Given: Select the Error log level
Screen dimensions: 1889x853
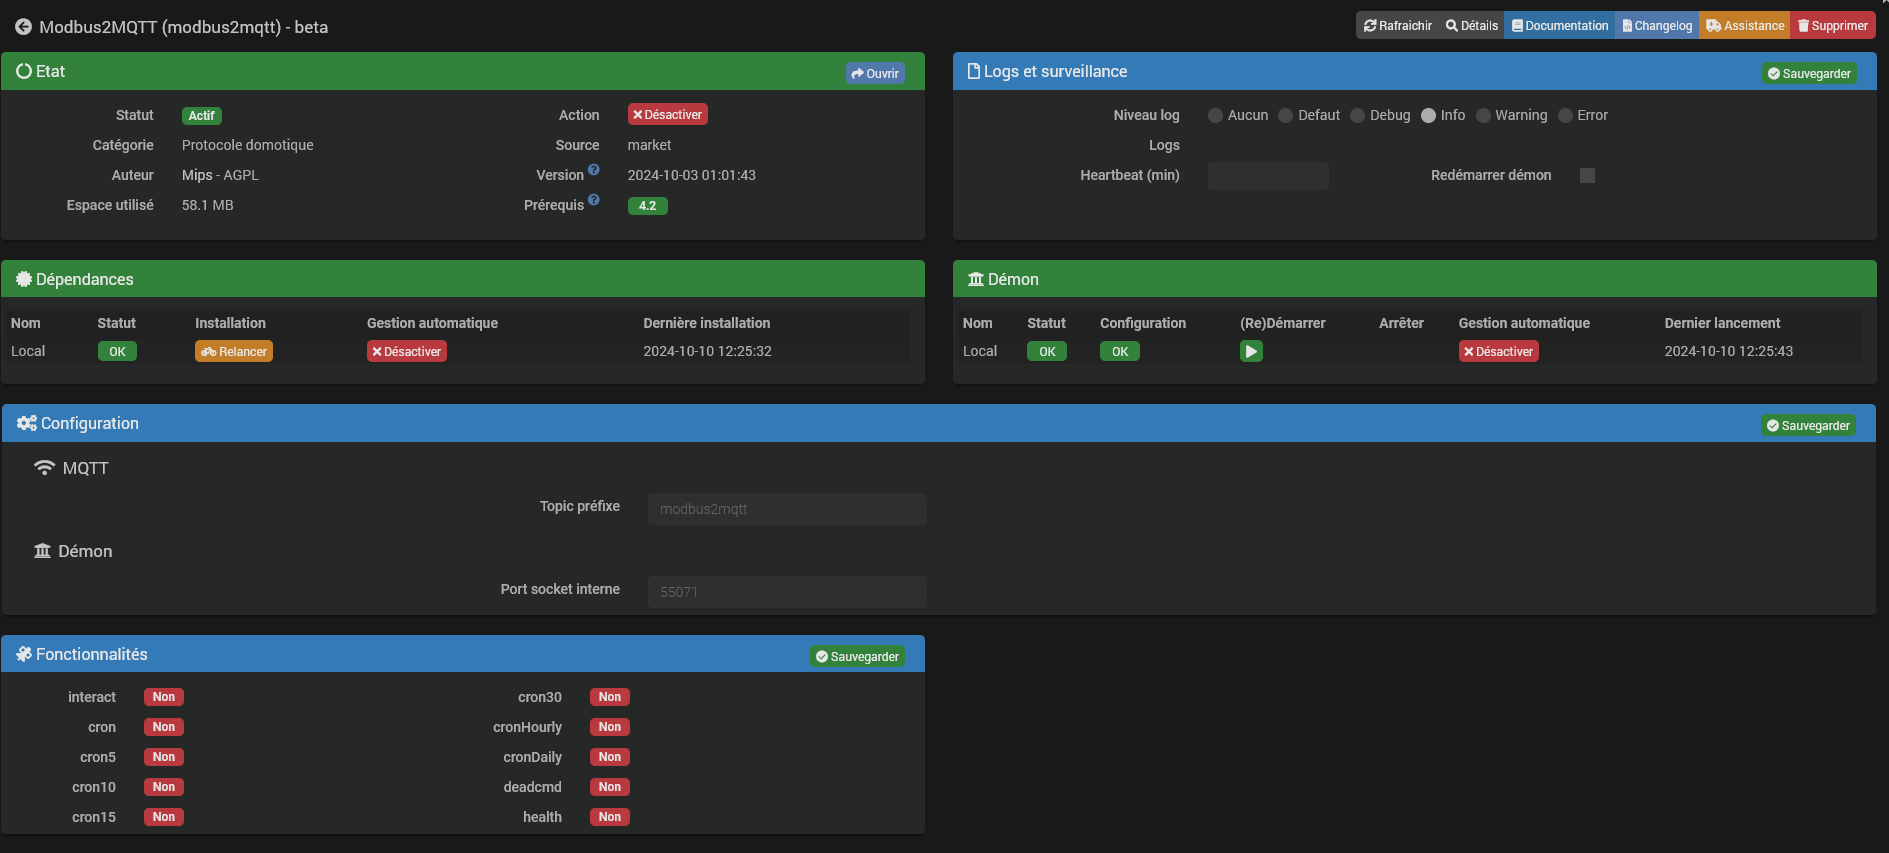Looking at the screenshot, I should coord(1565,116).
